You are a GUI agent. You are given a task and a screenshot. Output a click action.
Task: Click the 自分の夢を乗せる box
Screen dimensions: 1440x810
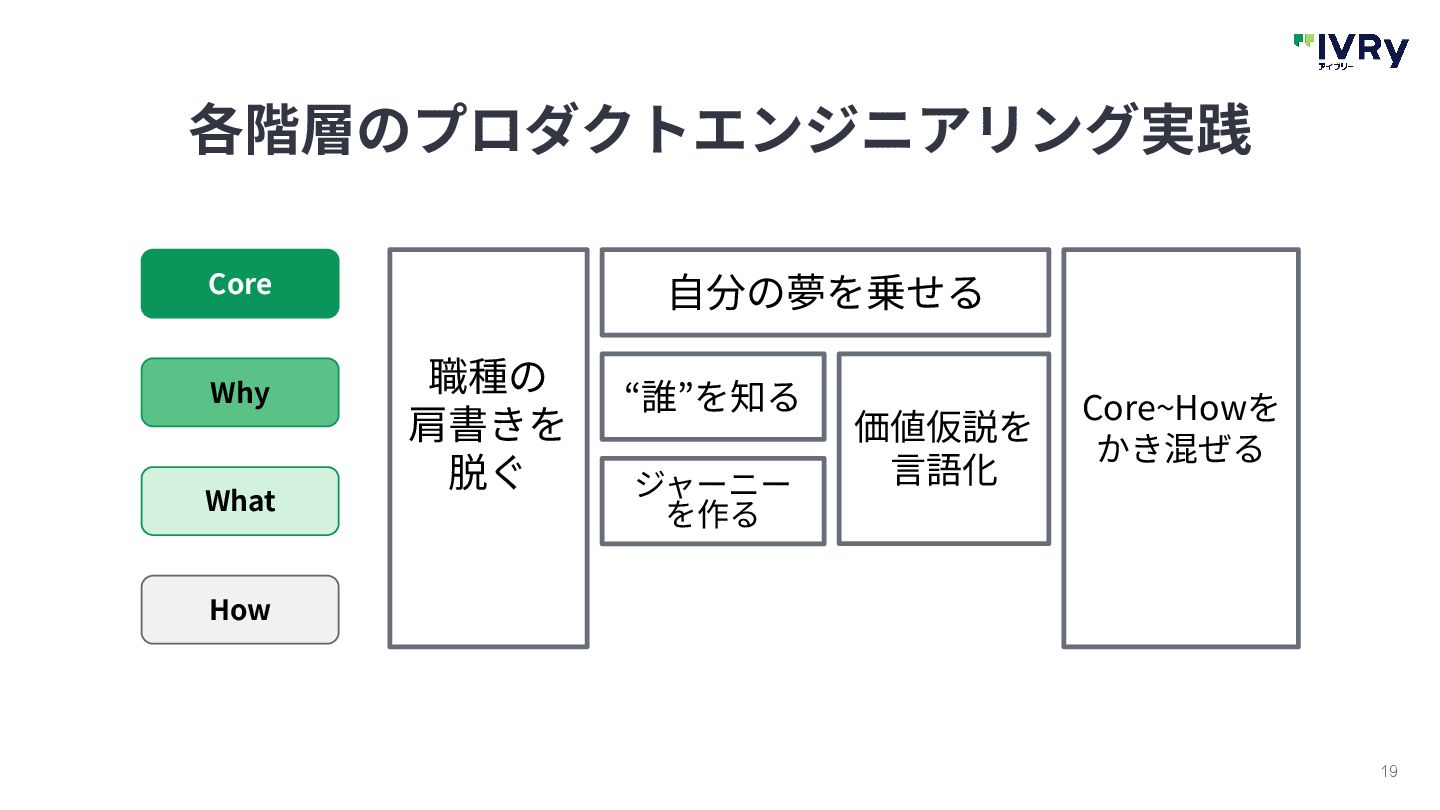(825, 292)
